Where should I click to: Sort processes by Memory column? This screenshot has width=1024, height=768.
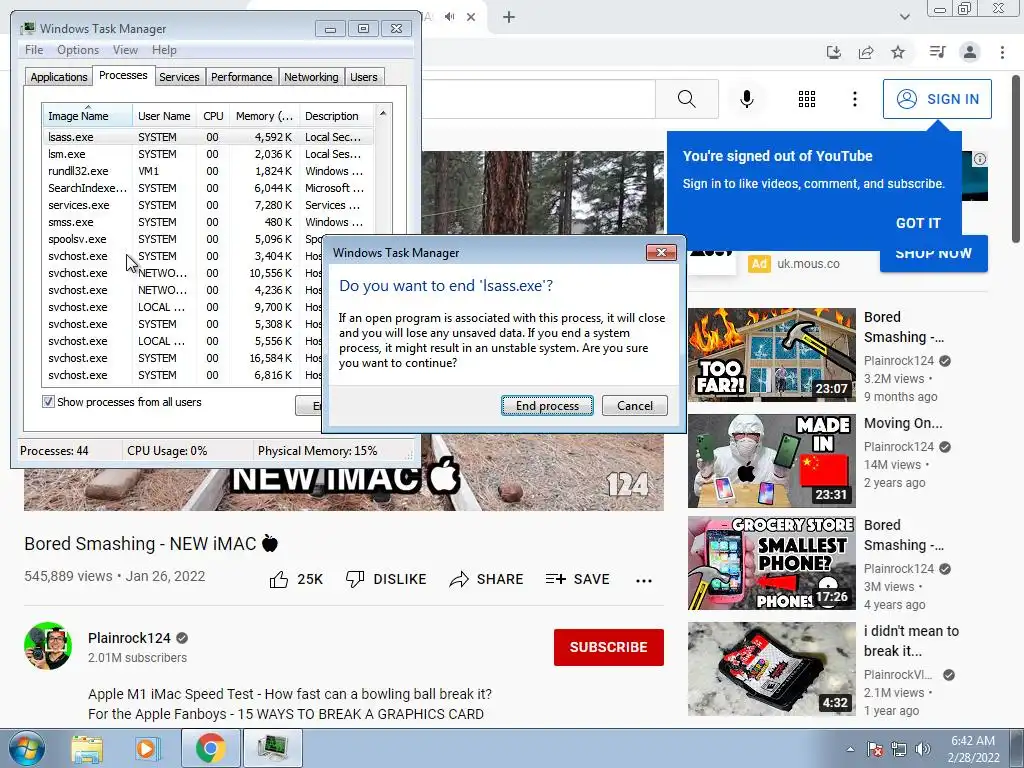(x=264, y=116)
